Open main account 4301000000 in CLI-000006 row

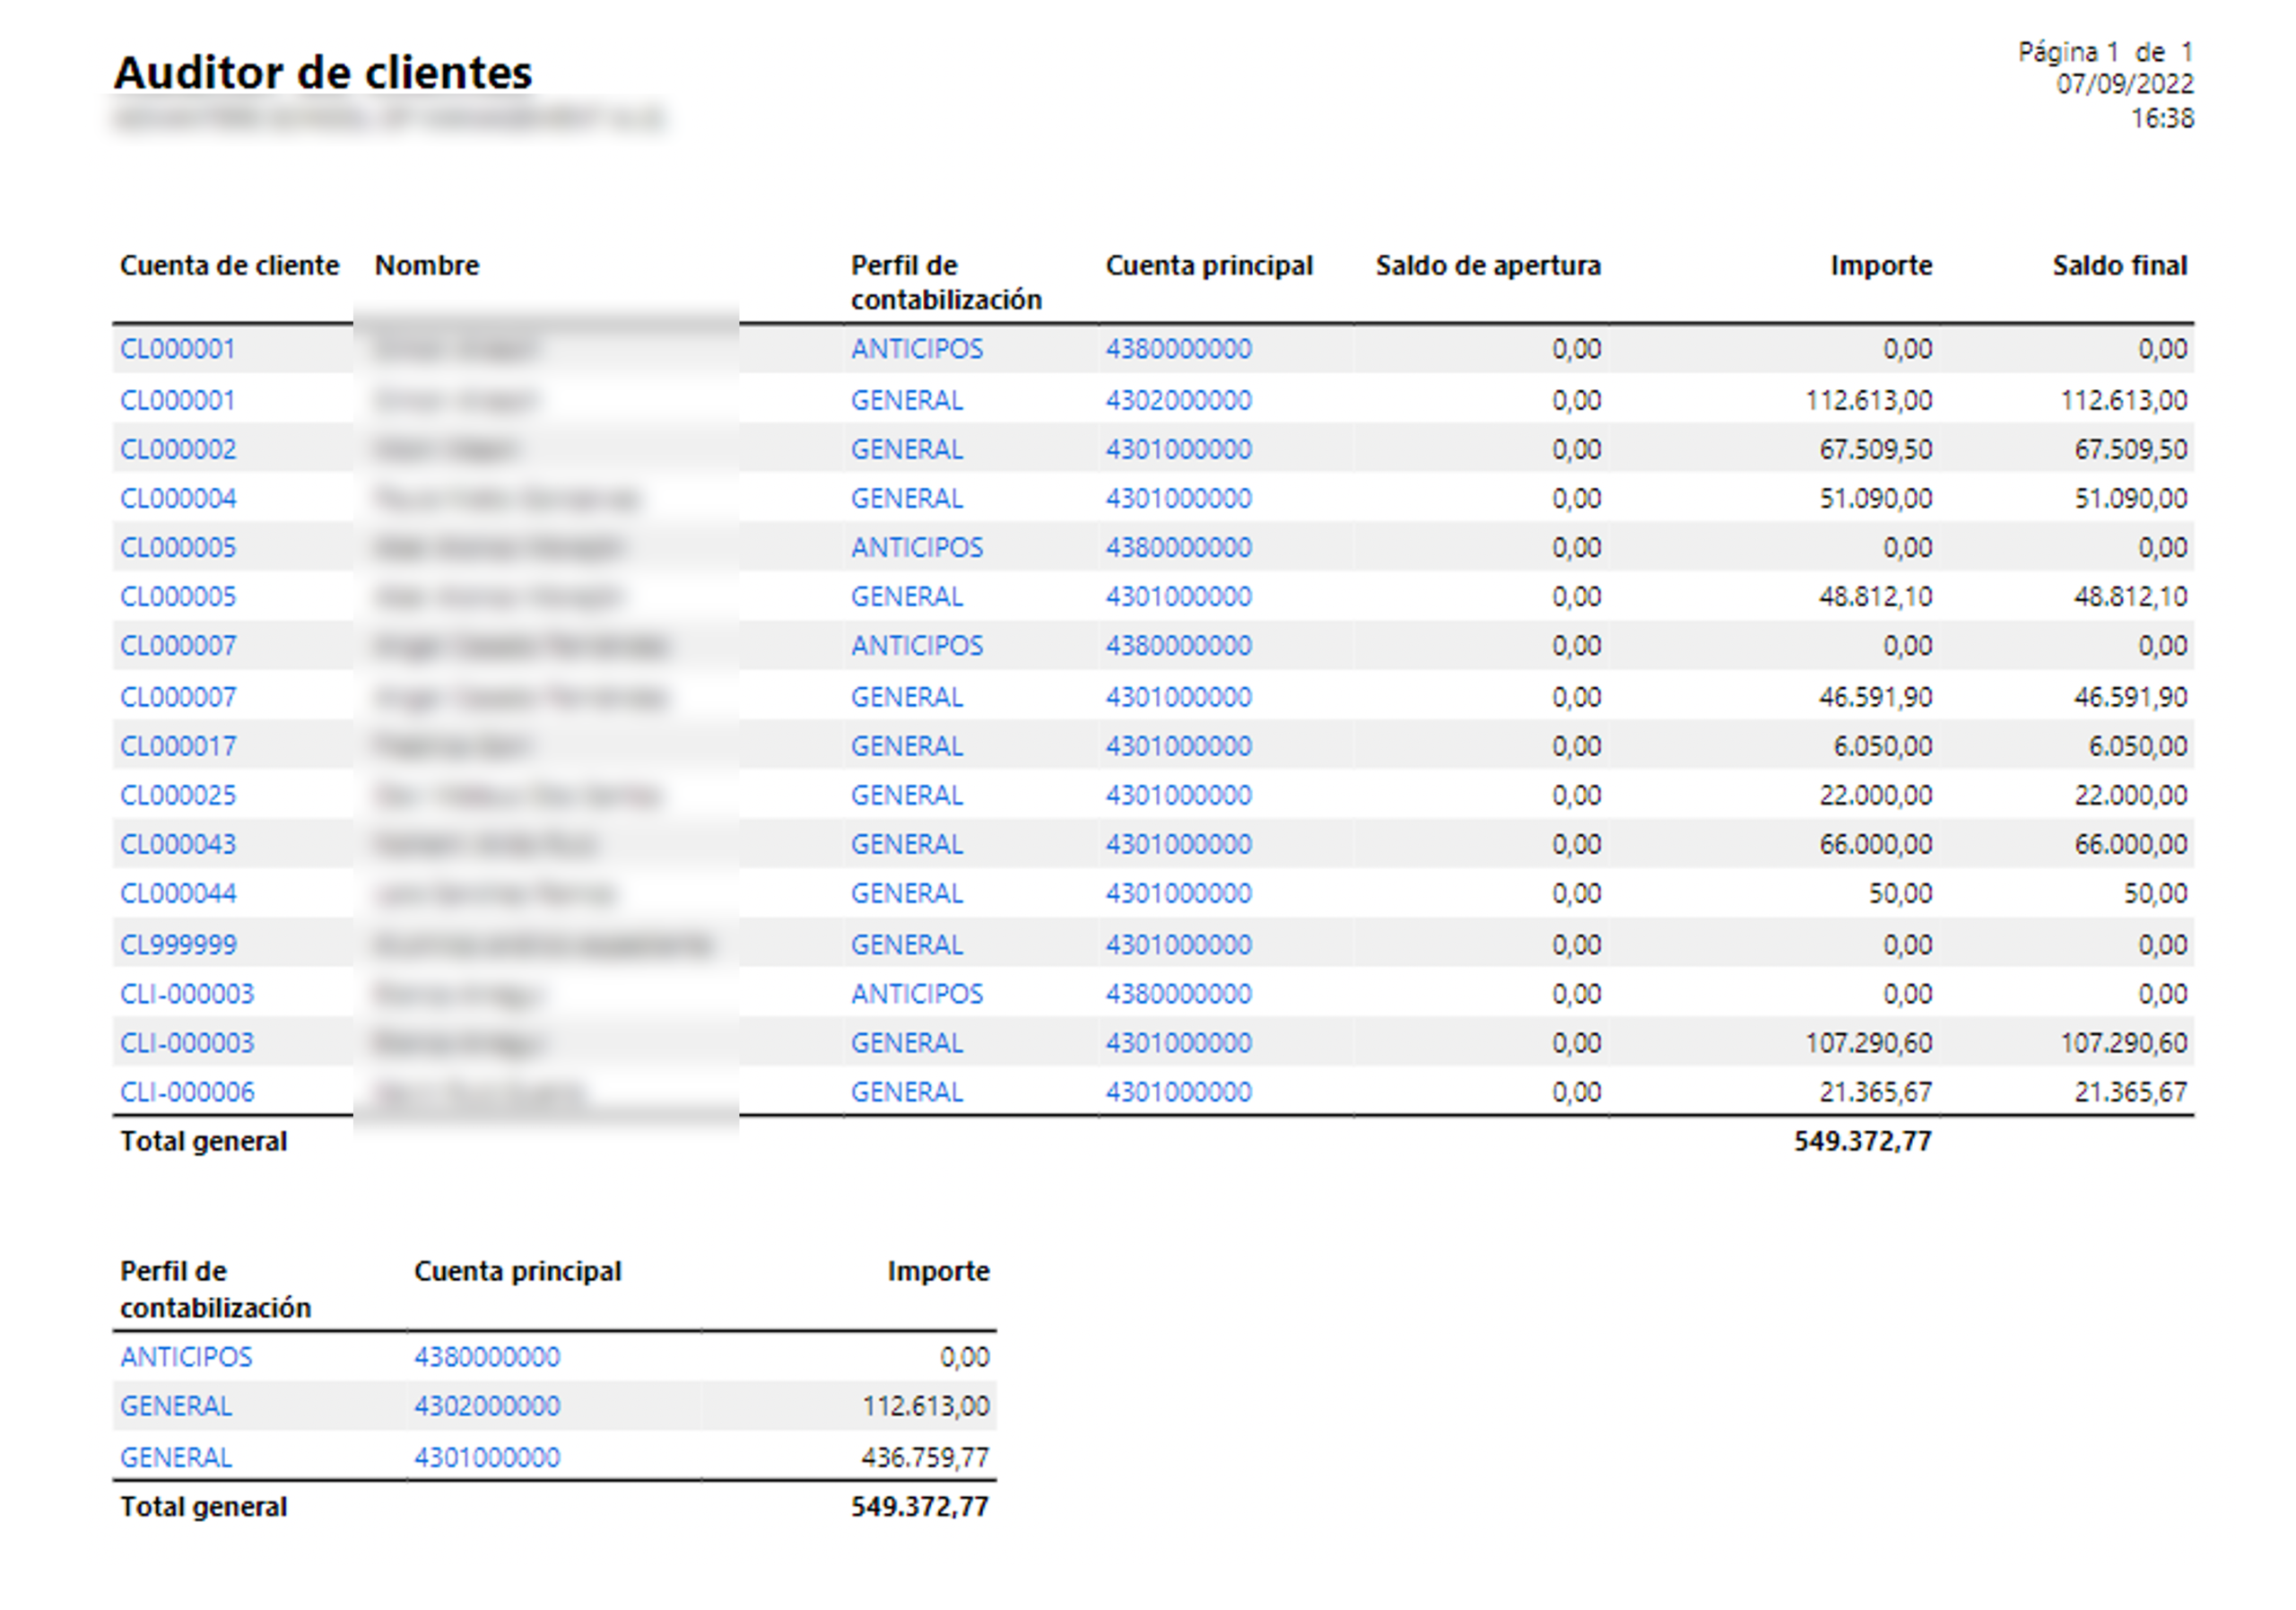[x=1178, y=1092]
